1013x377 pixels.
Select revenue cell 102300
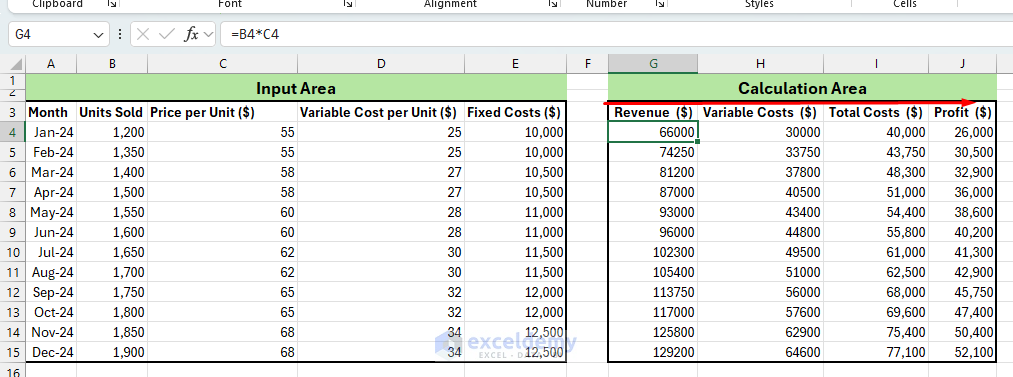653,252
